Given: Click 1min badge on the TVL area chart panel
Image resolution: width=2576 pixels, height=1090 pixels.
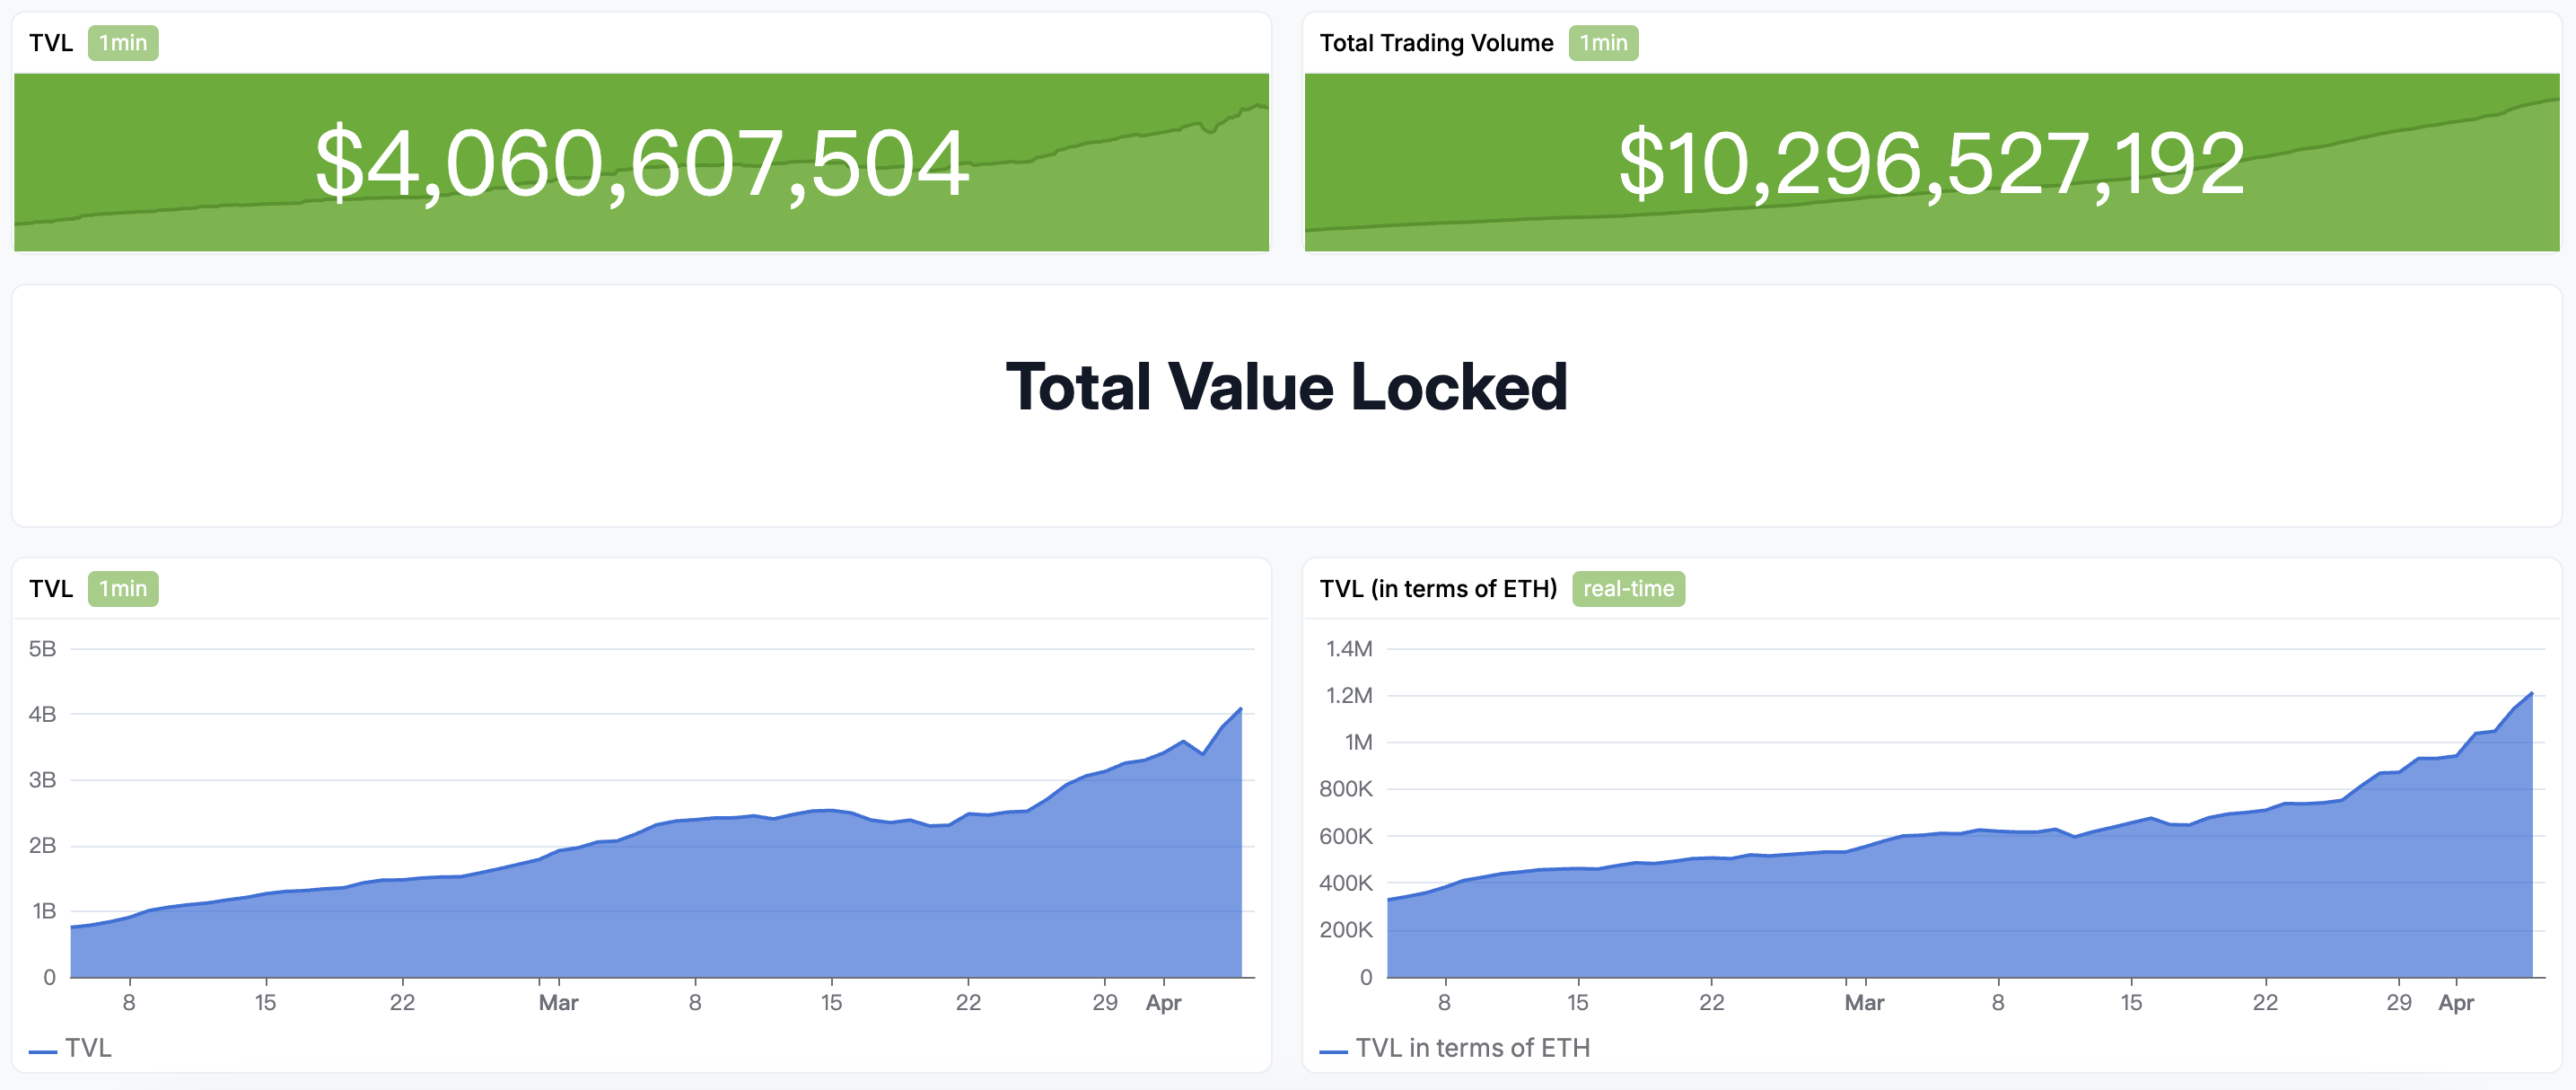Looking at the screenshot, I should click(x=123, y=589).
